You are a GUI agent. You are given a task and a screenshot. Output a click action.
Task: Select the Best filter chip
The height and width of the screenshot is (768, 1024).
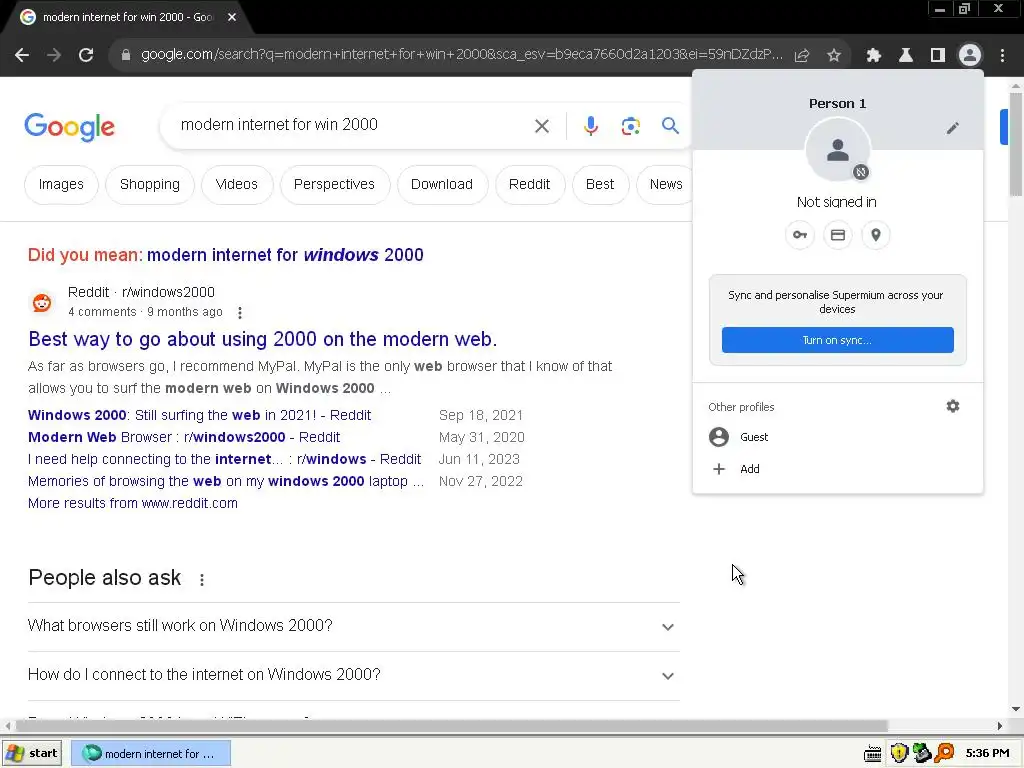pyautogui.click(x=600, y=185)
